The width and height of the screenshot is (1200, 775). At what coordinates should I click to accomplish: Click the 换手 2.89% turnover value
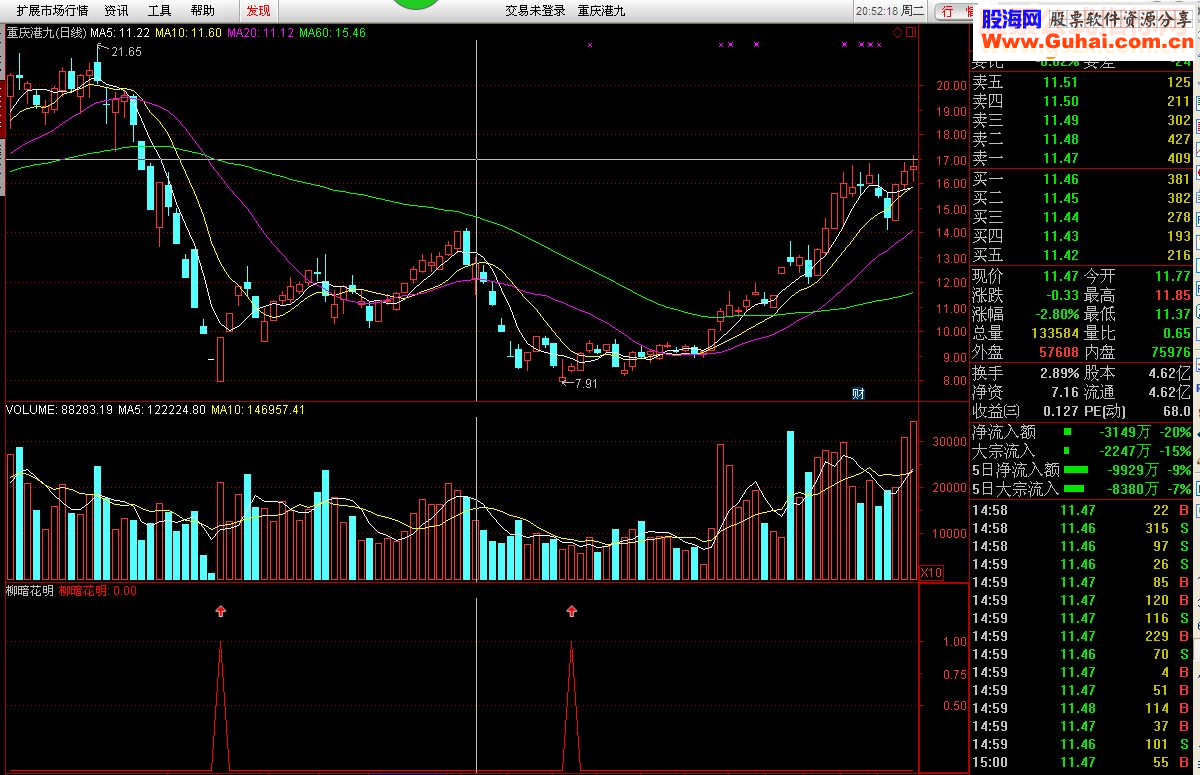pyautogui.click(x=1059, y=372)
